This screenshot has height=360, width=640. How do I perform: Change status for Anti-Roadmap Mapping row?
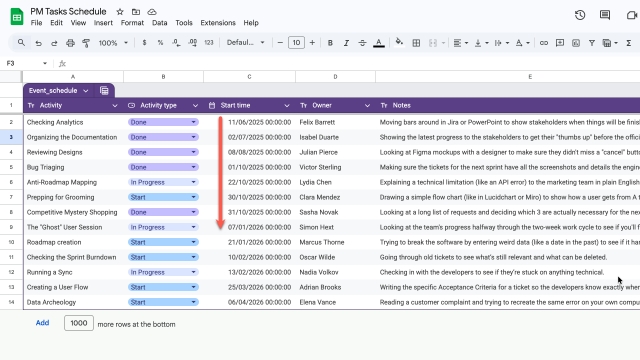pyautogui.click(x=163, y=182)
